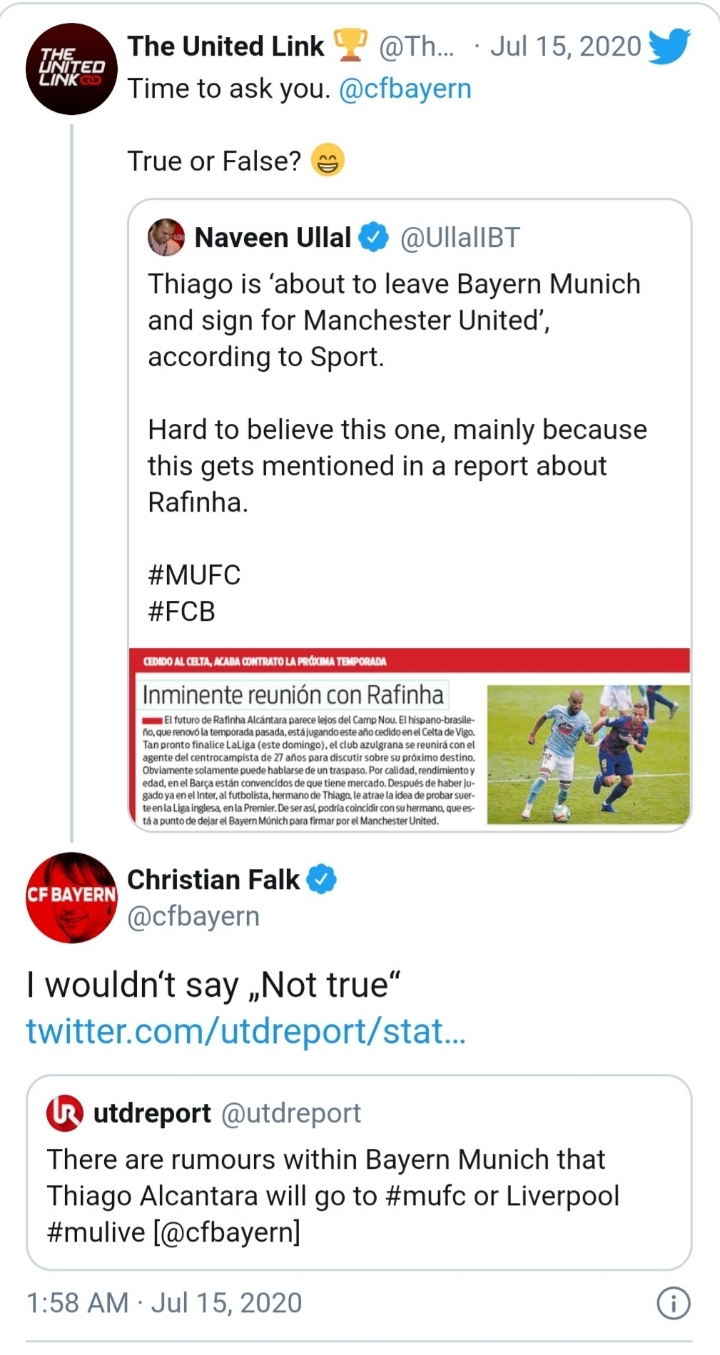Image resolution: width=720 pixels, height=1355 pixels.
Task: Click The United Link account name
Action: coord(226,46)
